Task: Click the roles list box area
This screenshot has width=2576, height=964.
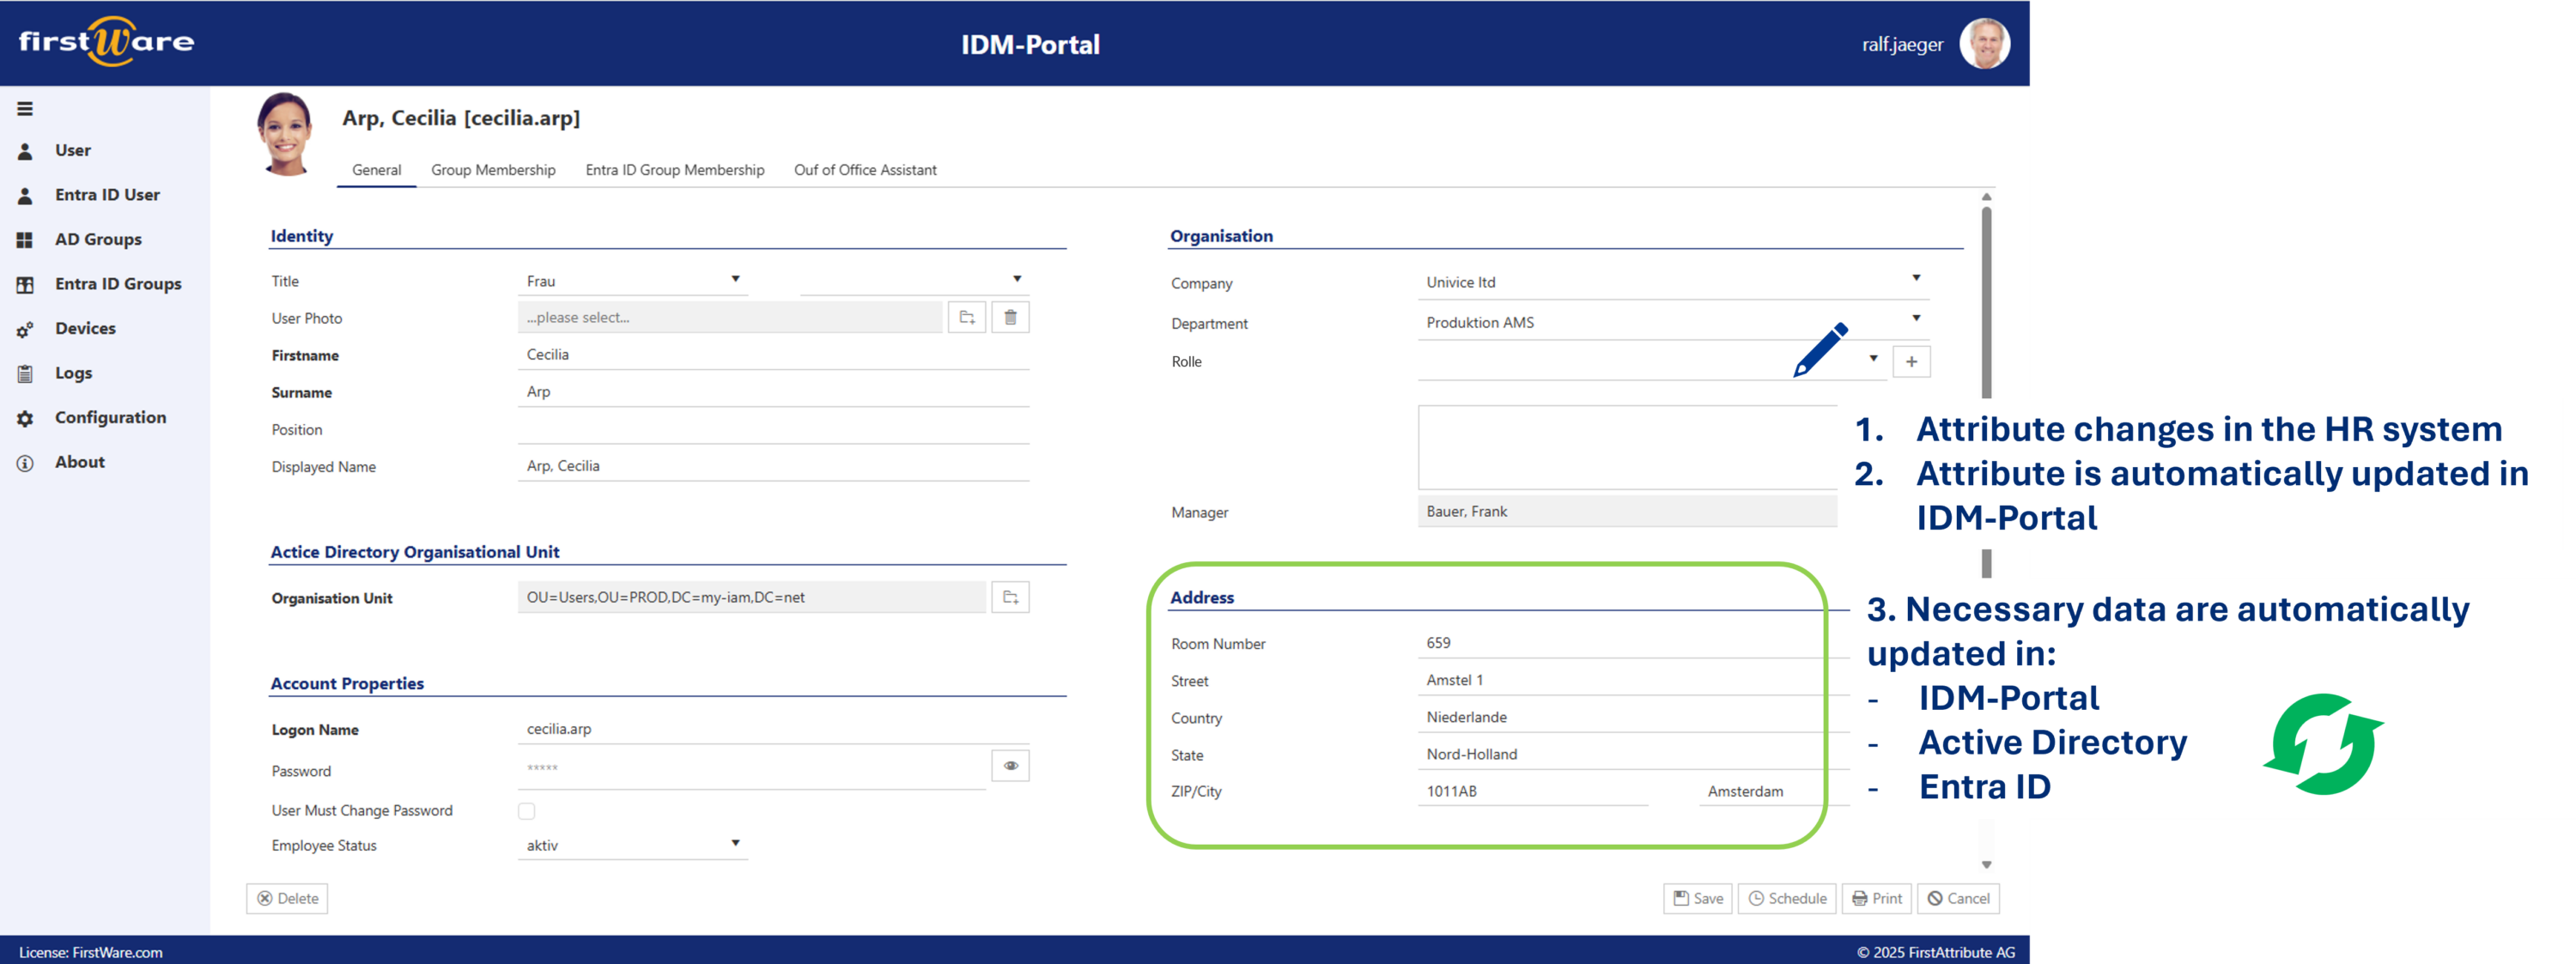Action: click(x=1627, y=447)
